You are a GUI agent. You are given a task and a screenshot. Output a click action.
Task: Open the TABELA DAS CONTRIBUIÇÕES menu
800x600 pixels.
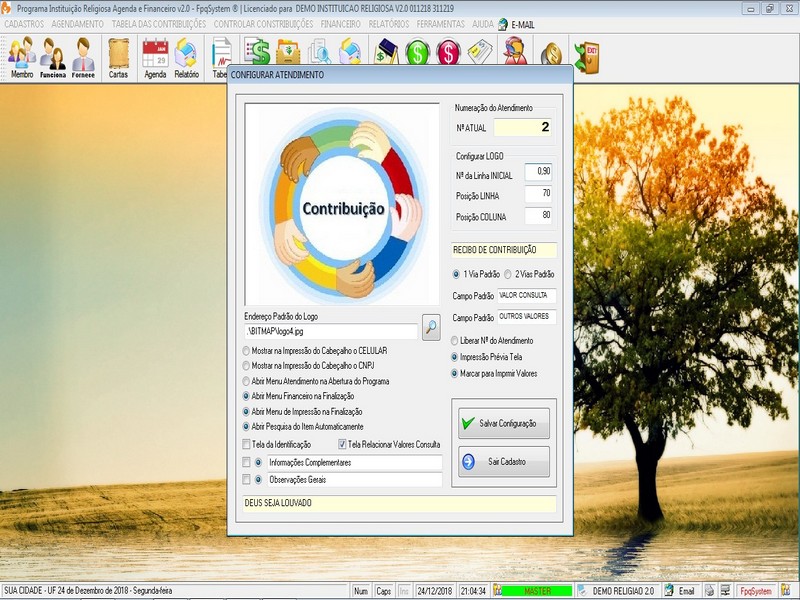tap(159, 24)
